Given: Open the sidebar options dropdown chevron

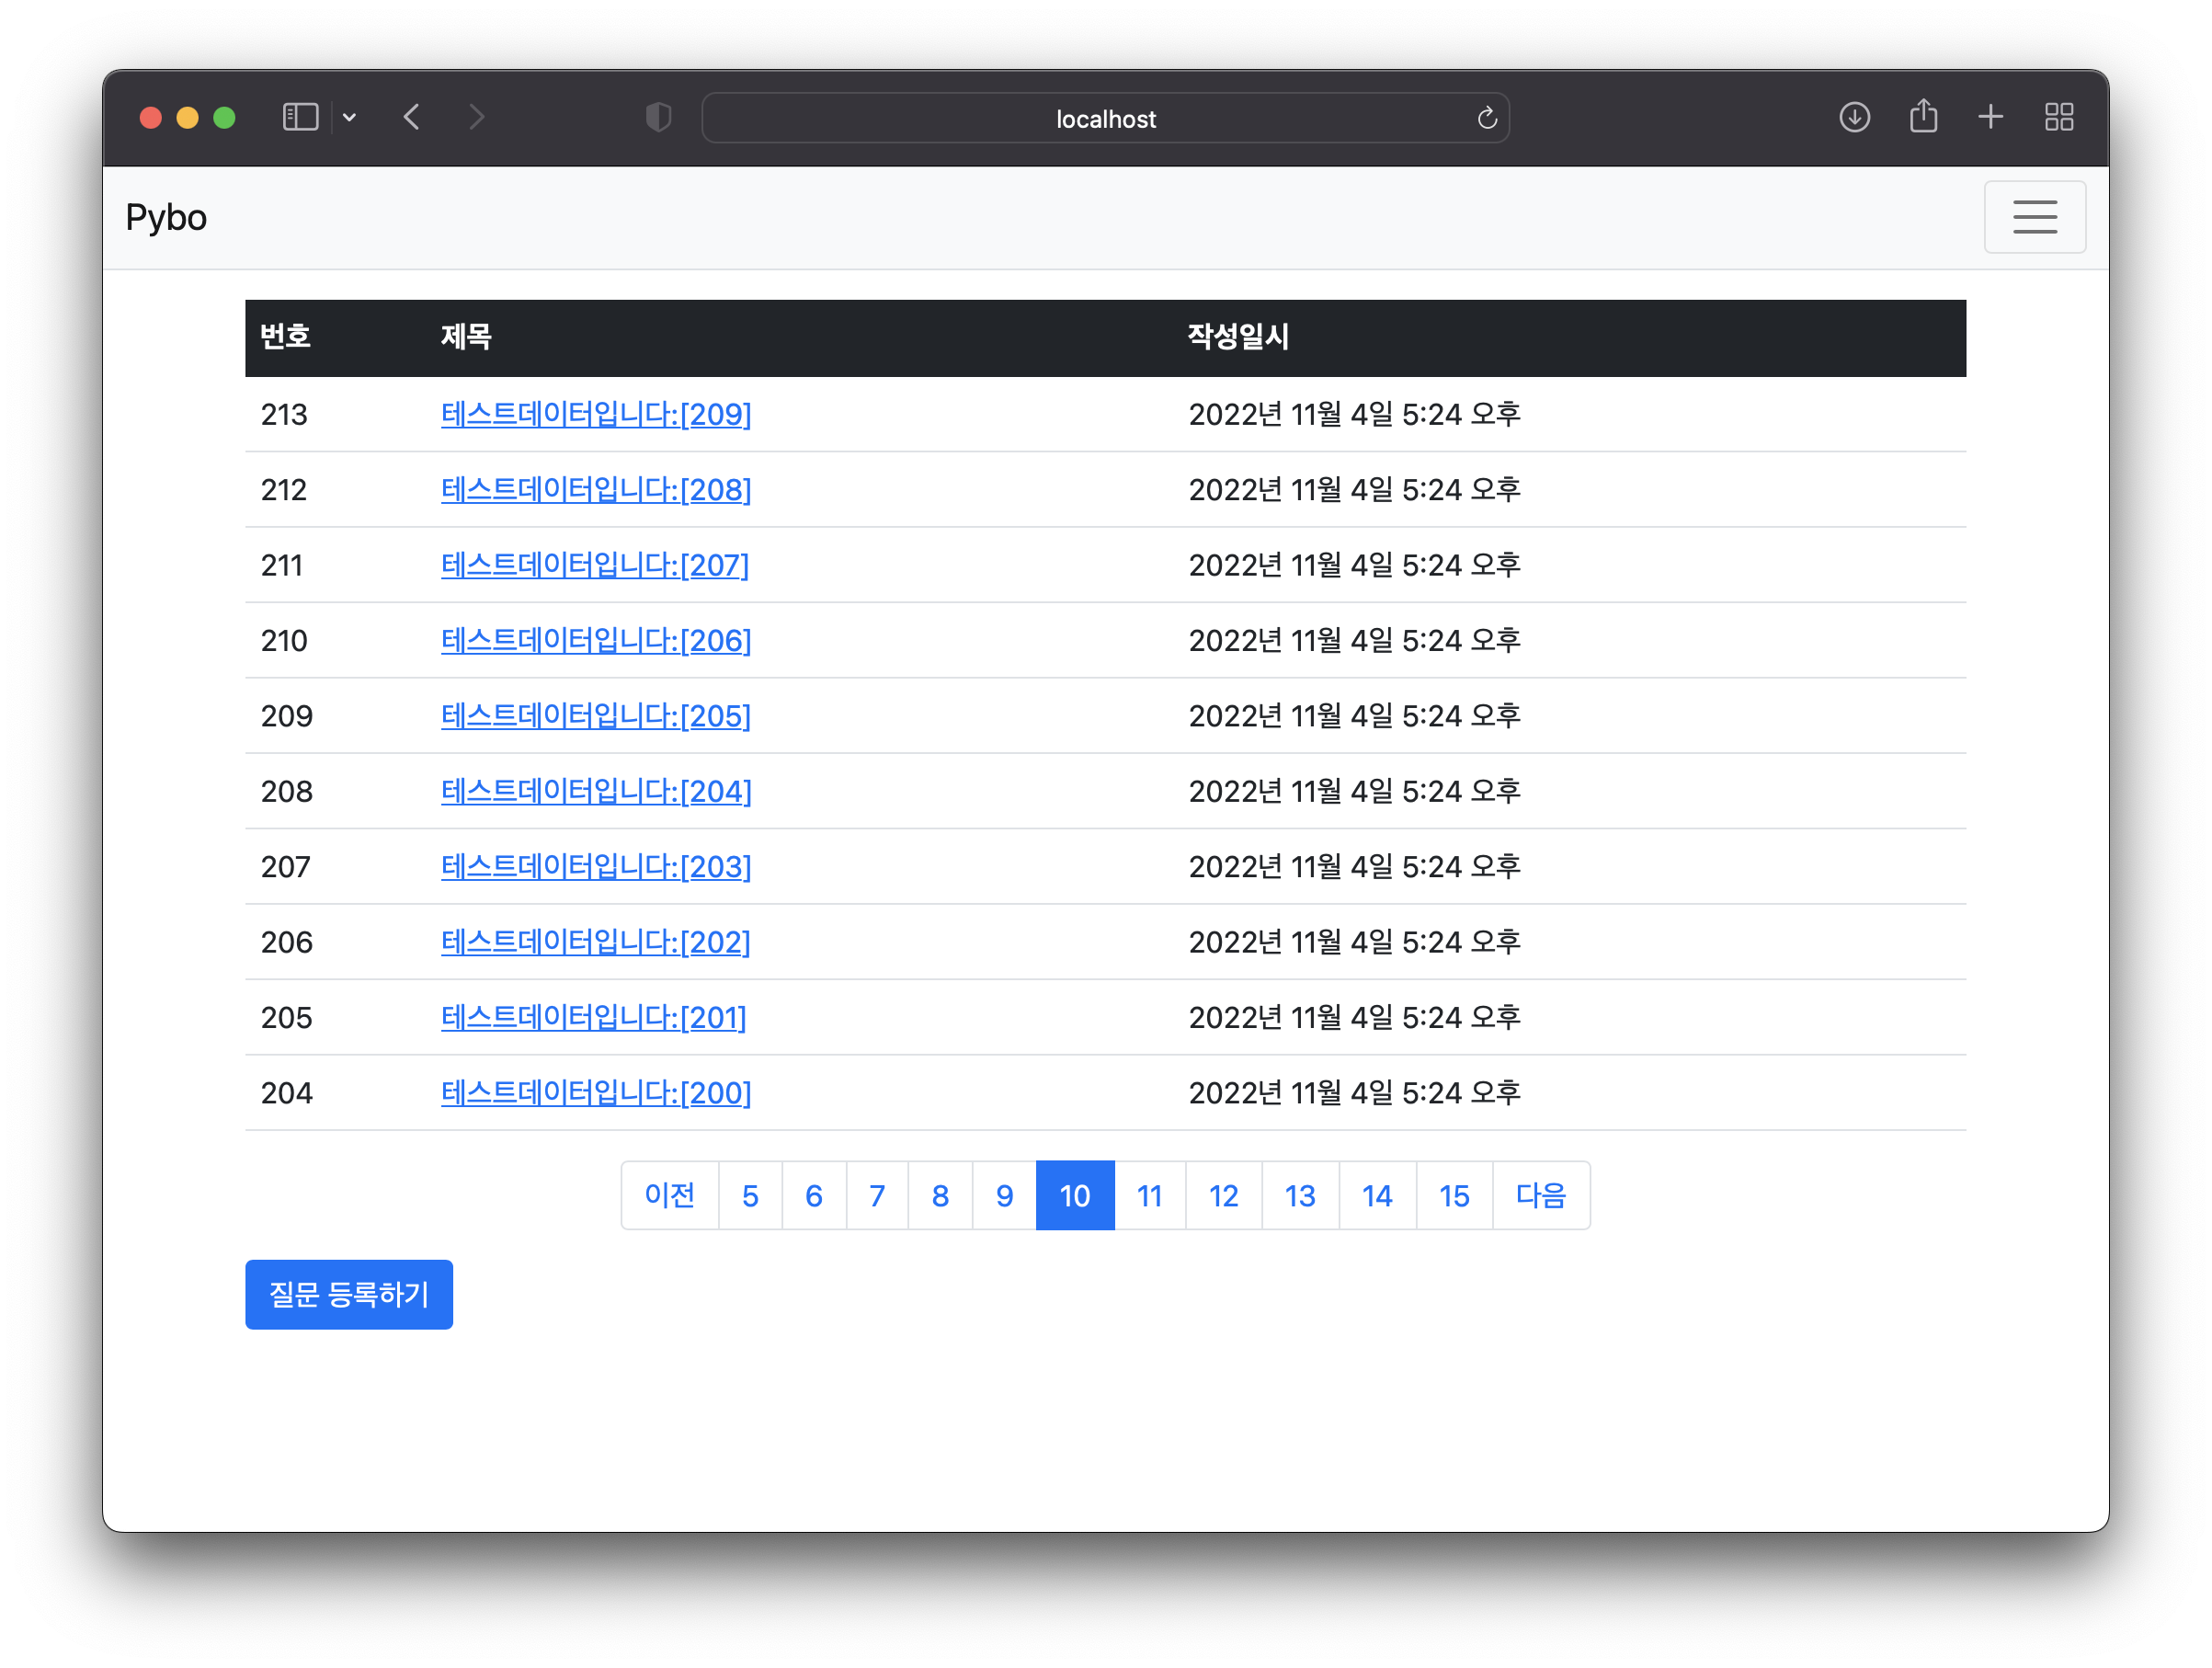Looking at the screenshot, I should point(349,118).
